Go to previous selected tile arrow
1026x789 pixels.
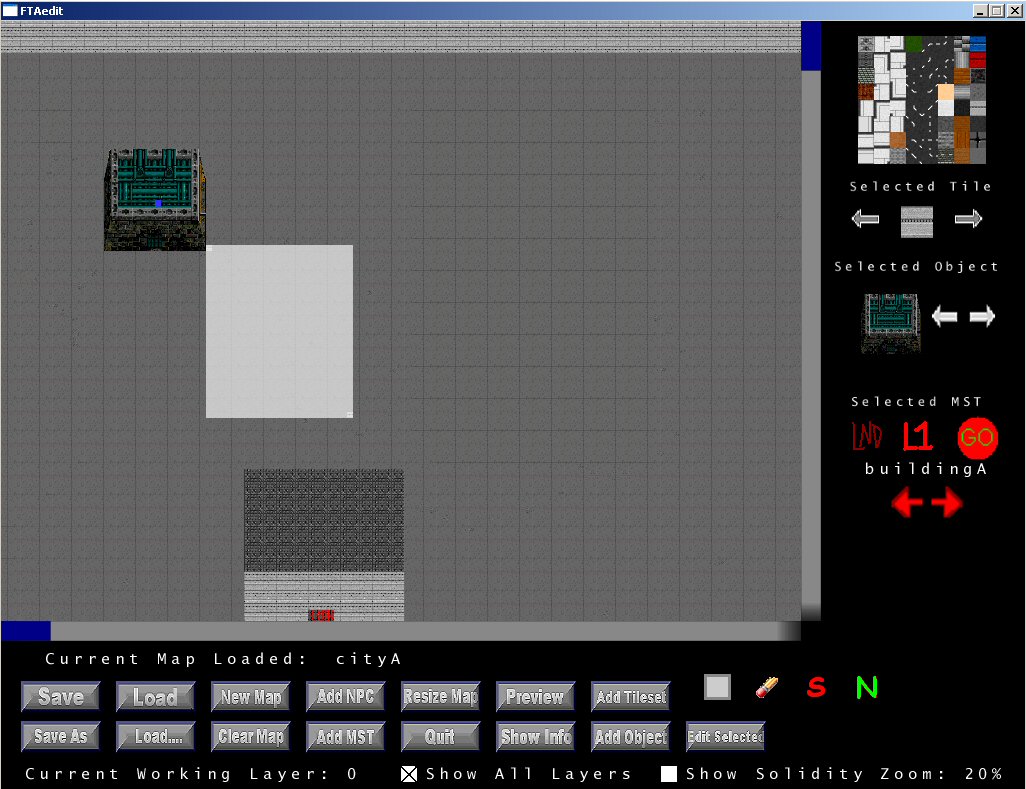click(x=865, y=220)
